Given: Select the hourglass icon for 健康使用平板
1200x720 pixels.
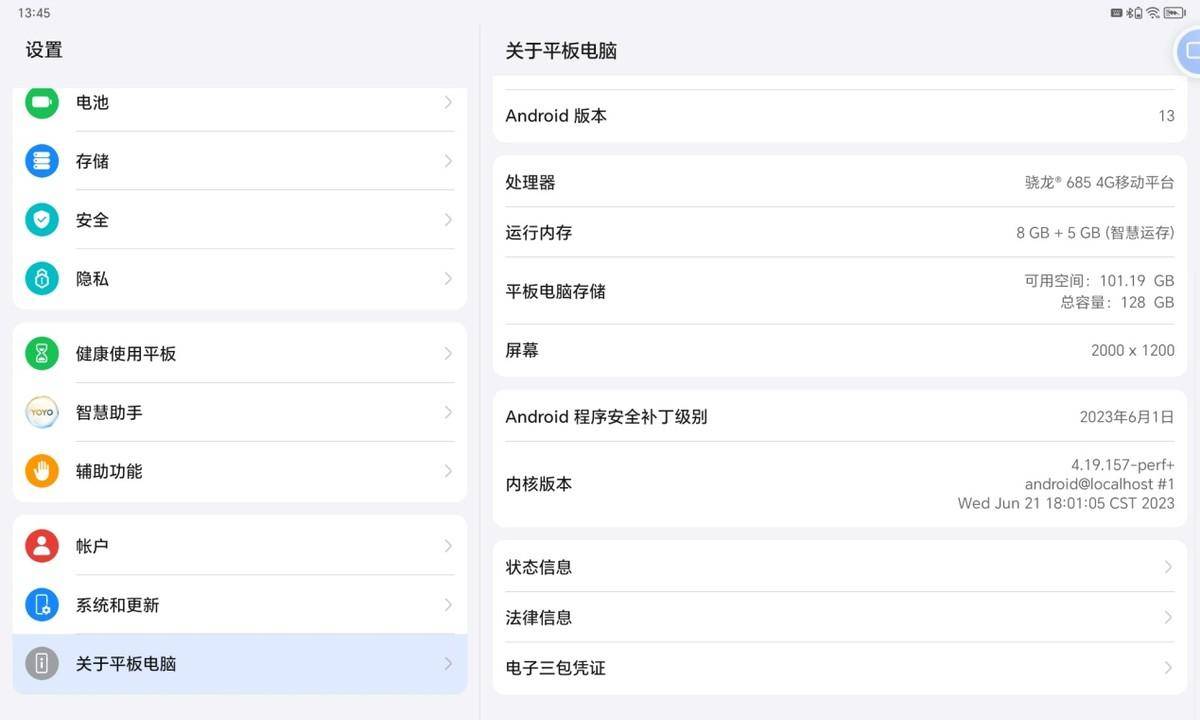Looking at the screenshot, I should pyautogui.click(x=41, y=353).
